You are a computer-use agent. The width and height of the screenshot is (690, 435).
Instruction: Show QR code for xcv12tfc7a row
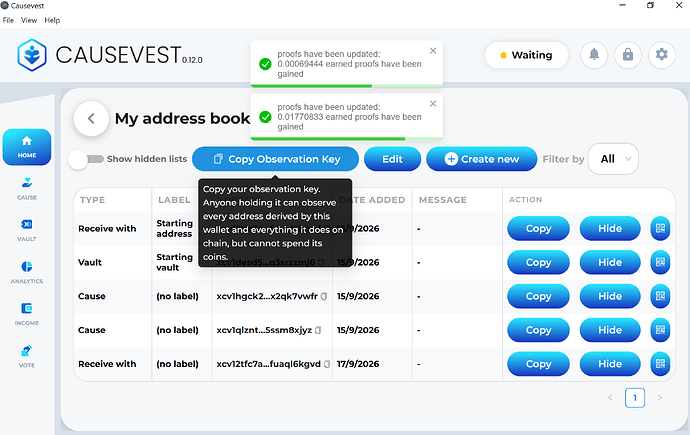coord(660,364)
